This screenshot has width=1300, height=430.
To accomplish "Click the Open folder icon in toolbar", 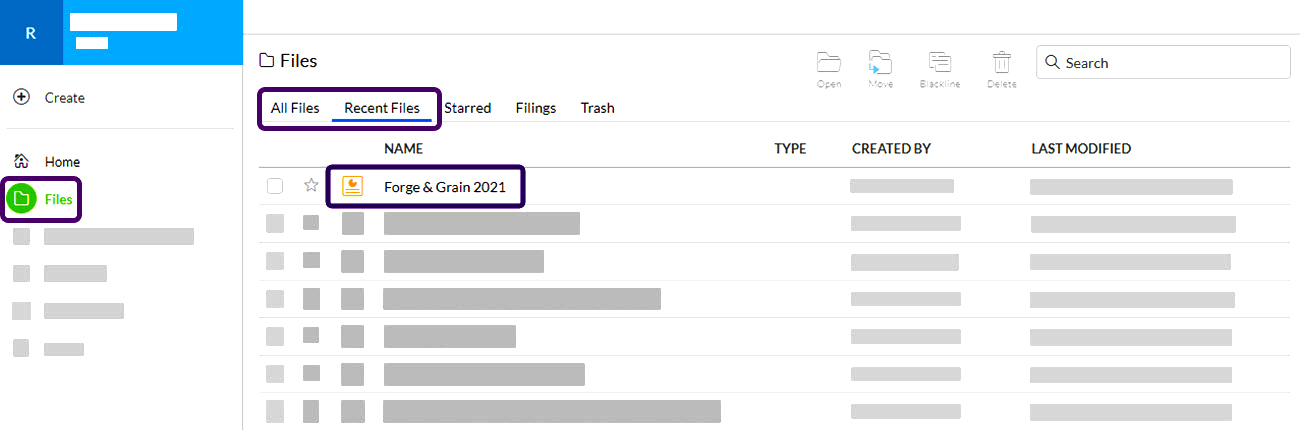I will click(x=829, y=63).
